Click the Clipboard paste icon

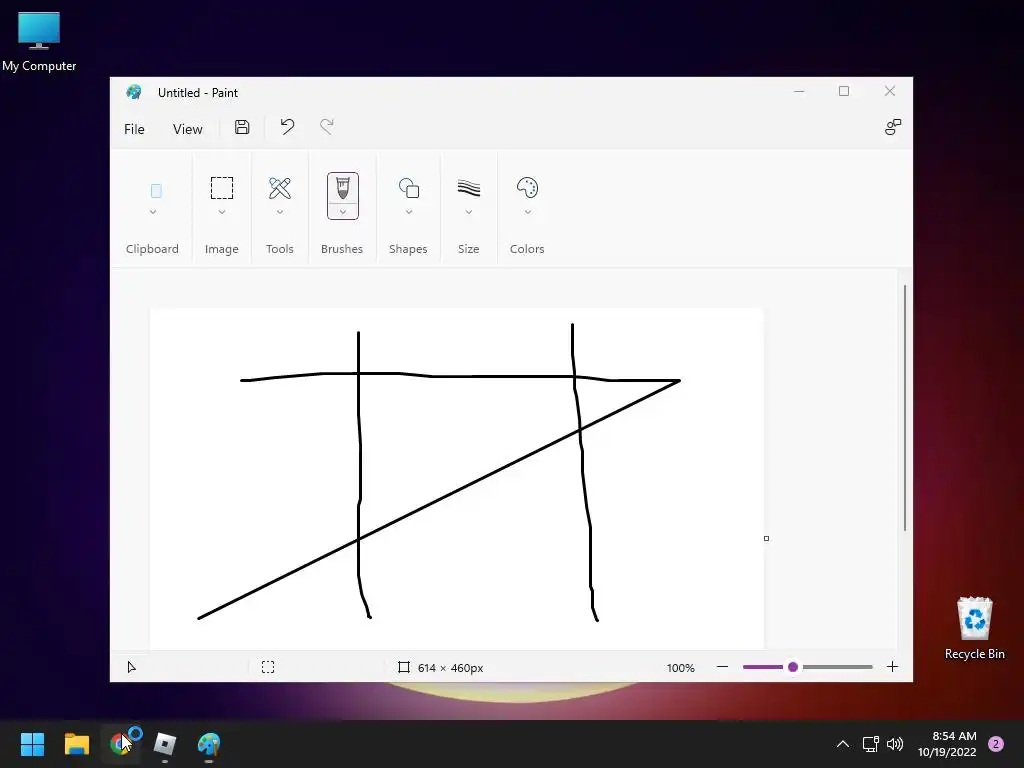click(156, 191)
